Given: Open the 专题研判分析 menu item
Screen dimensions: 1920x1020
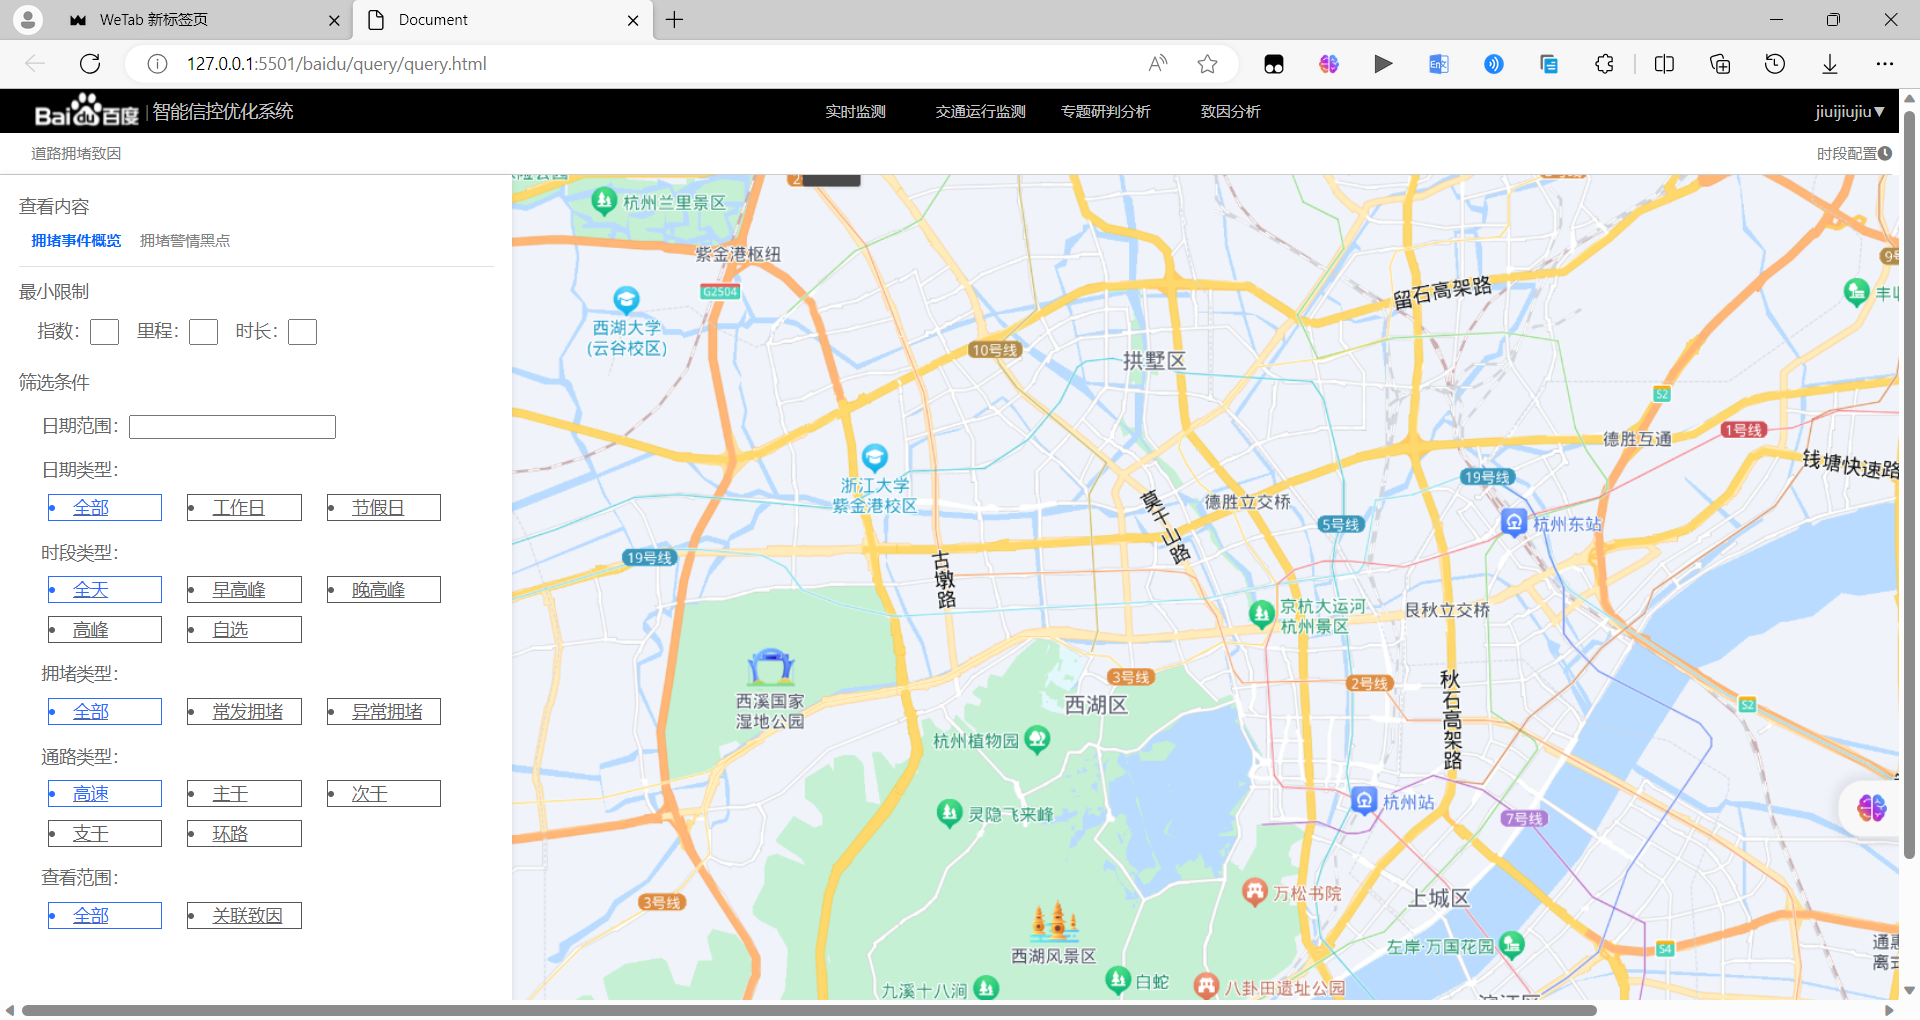Looking at the screenshot, I should [x=1104, y=111].
